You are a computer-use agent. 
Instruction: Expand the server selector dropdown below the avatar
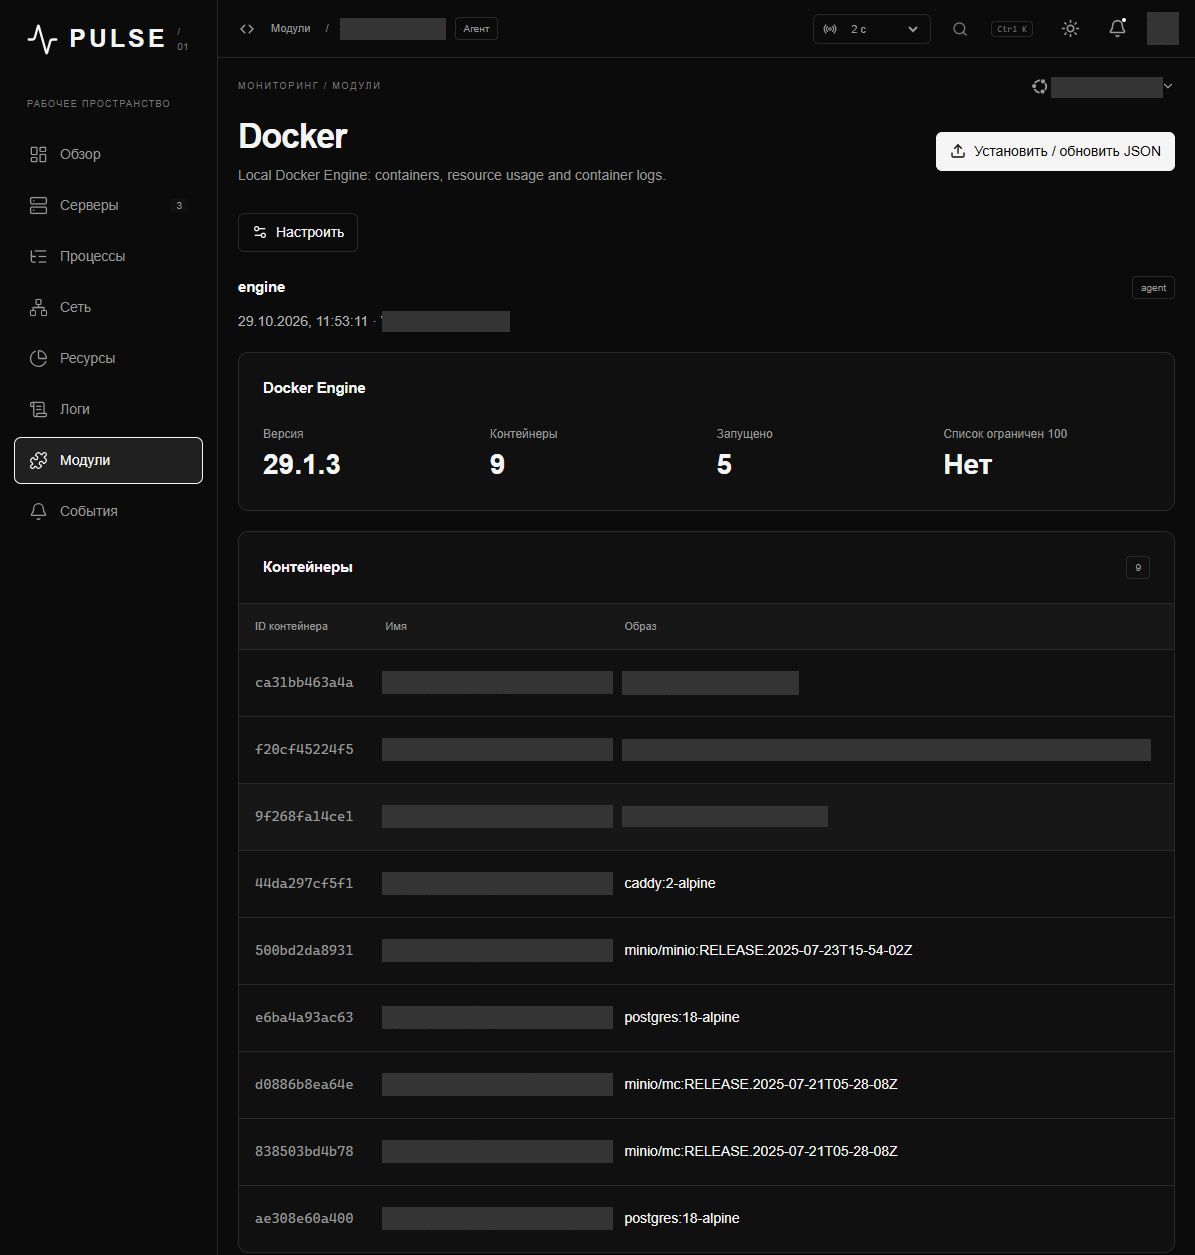[x=1102, y=87]
